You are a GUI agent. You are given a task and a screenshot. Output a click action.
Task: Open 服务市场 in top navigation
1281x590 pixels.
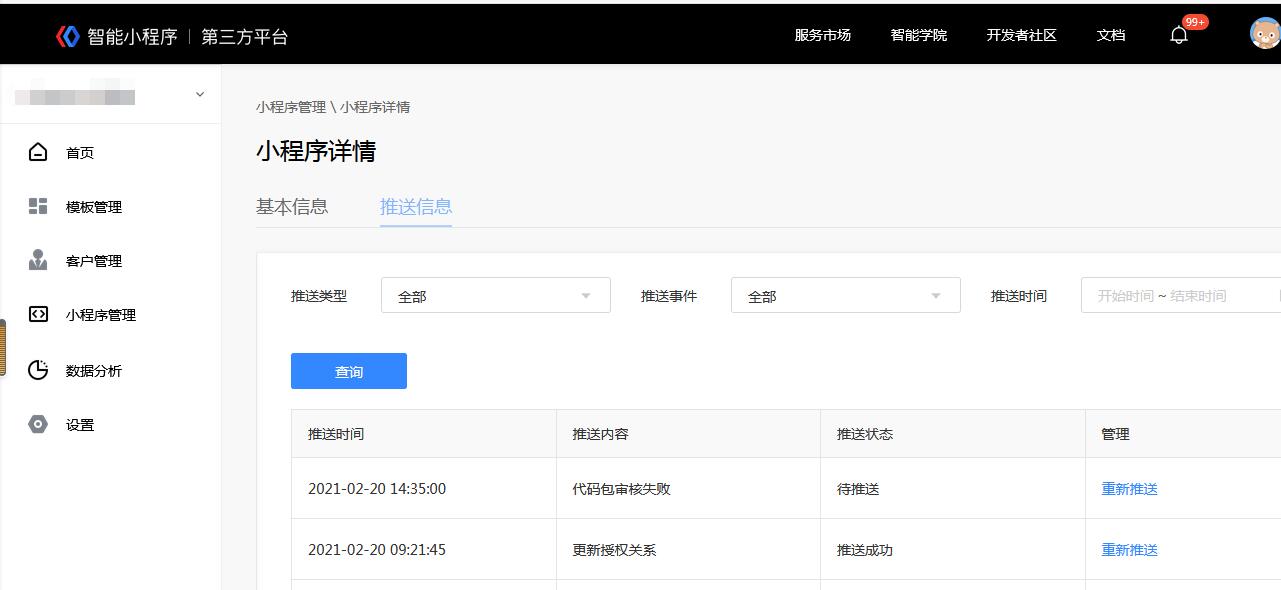pyautogui.click(x=823, y=35)
